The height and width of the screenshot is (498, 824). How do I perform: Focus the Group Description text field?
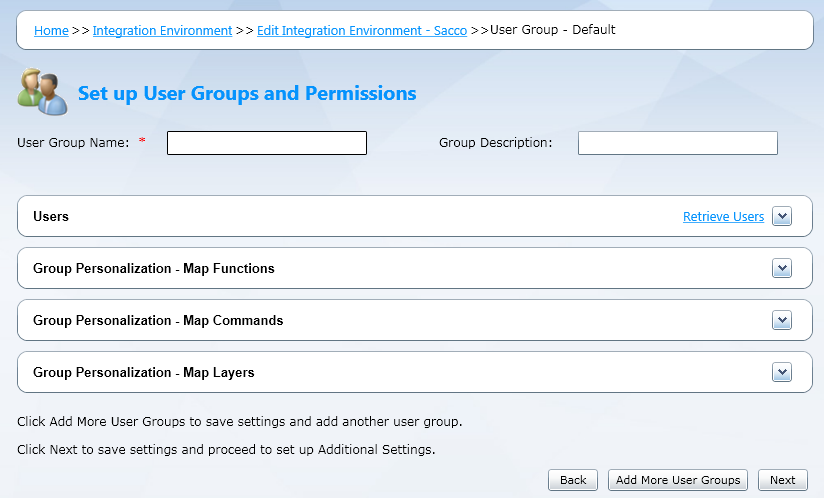tap(677, 143)
